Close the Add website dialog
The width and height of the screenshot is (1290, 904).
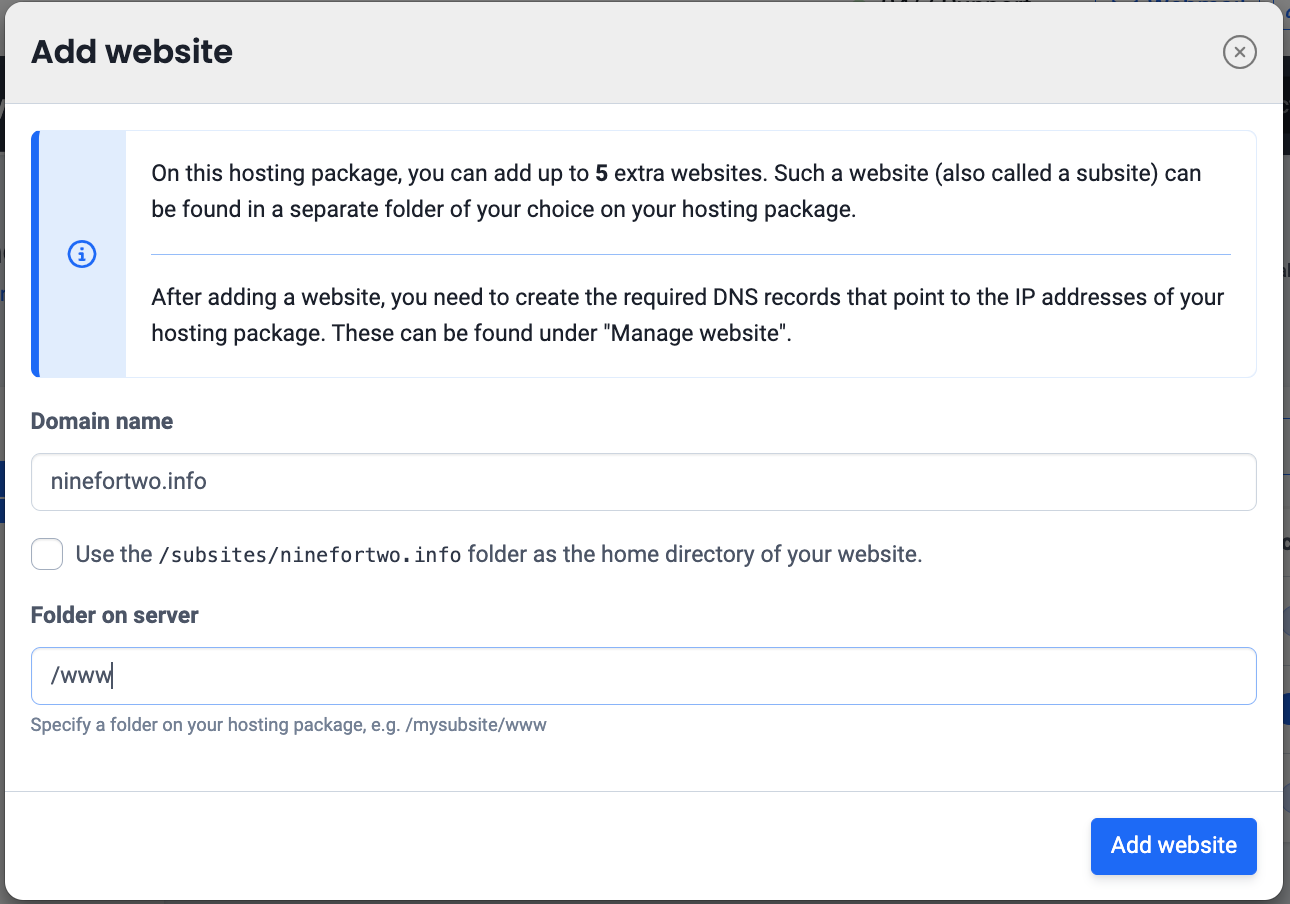pos(1239,52)
